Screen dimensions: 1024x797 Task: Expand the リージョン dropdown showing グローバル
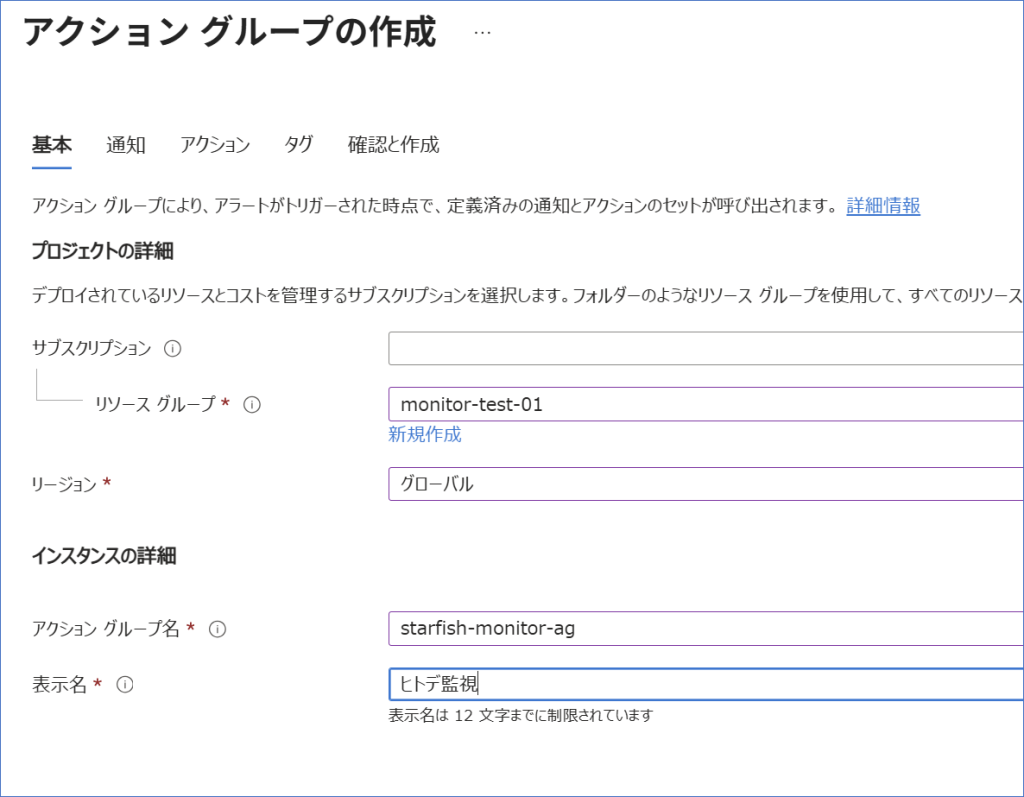click(x=705, y=484)
